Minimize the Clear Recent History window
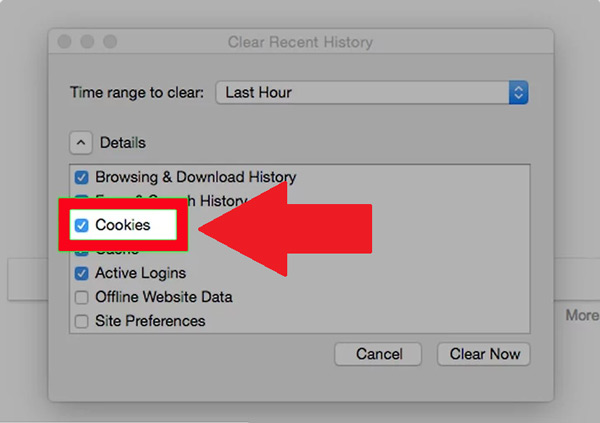The width and height of the screenshot is (600, 423). tap(88, 42)
